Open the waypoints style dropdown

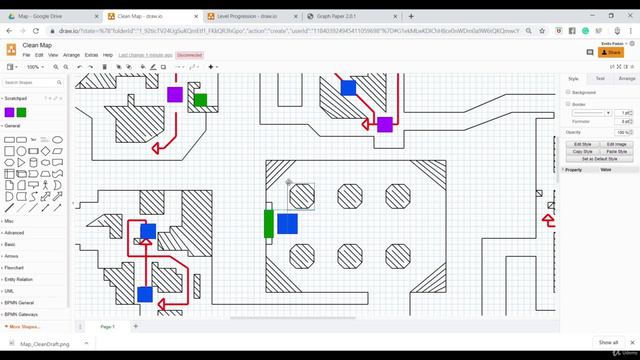tap(193, 67)
